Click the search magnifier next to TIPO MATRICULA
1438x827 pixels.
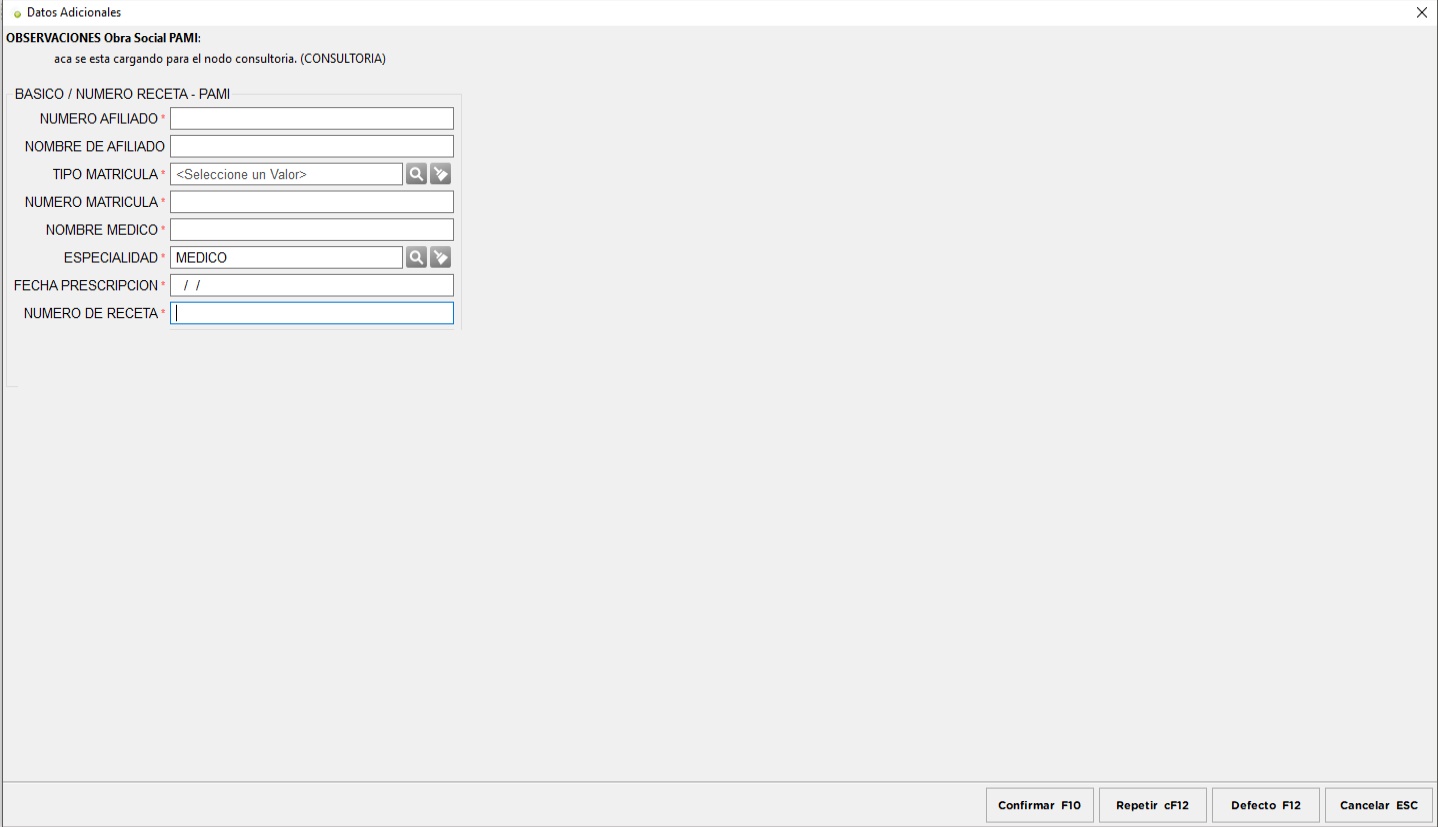tap(415, 174)
